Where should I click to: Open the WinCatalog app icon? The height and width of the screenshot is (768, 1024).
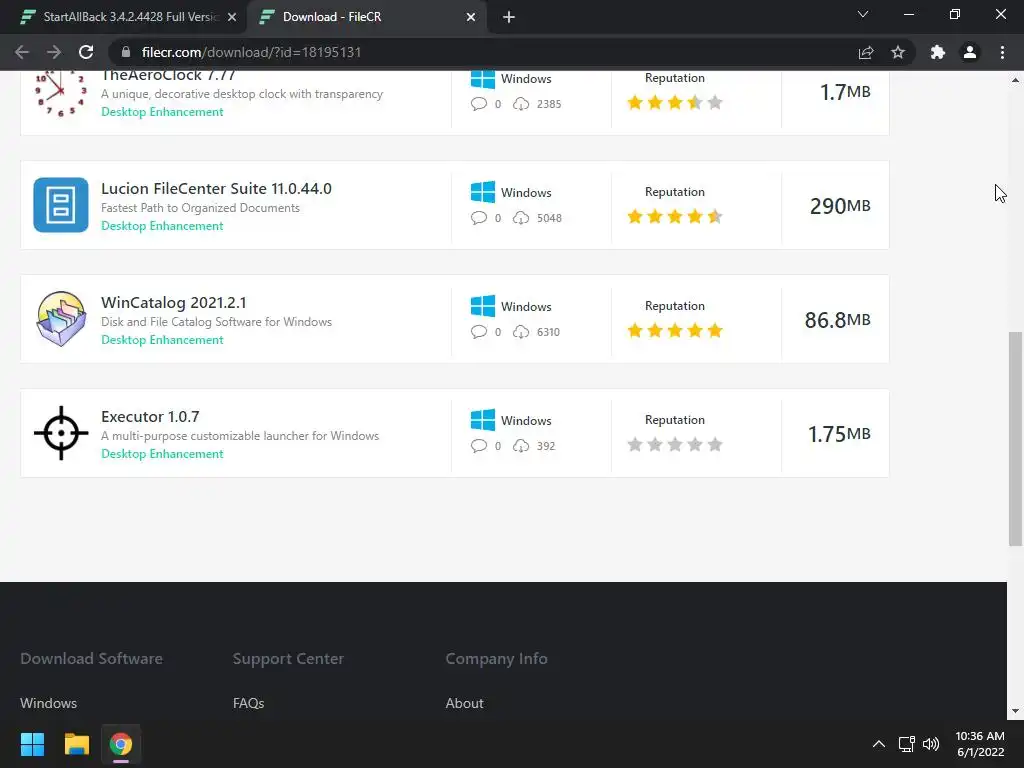pyautogui.click(x=61, y=319)
